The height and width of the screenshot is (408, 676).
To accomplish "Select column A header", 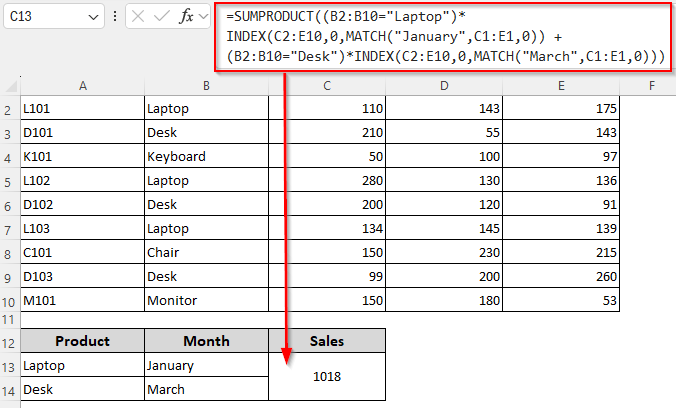I will tap(83, 86).
